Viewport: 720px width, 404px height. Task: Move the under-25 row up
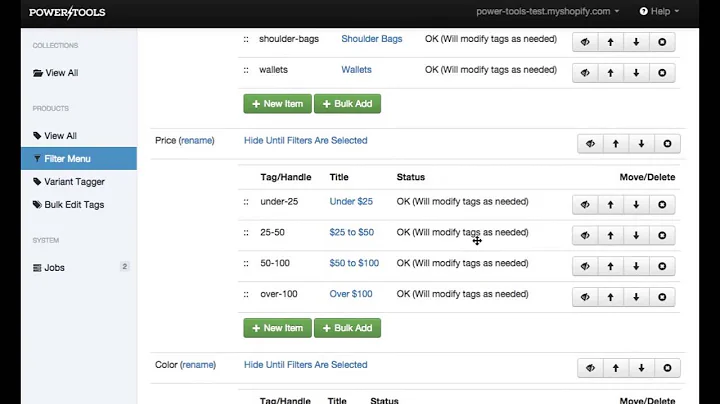610,204
